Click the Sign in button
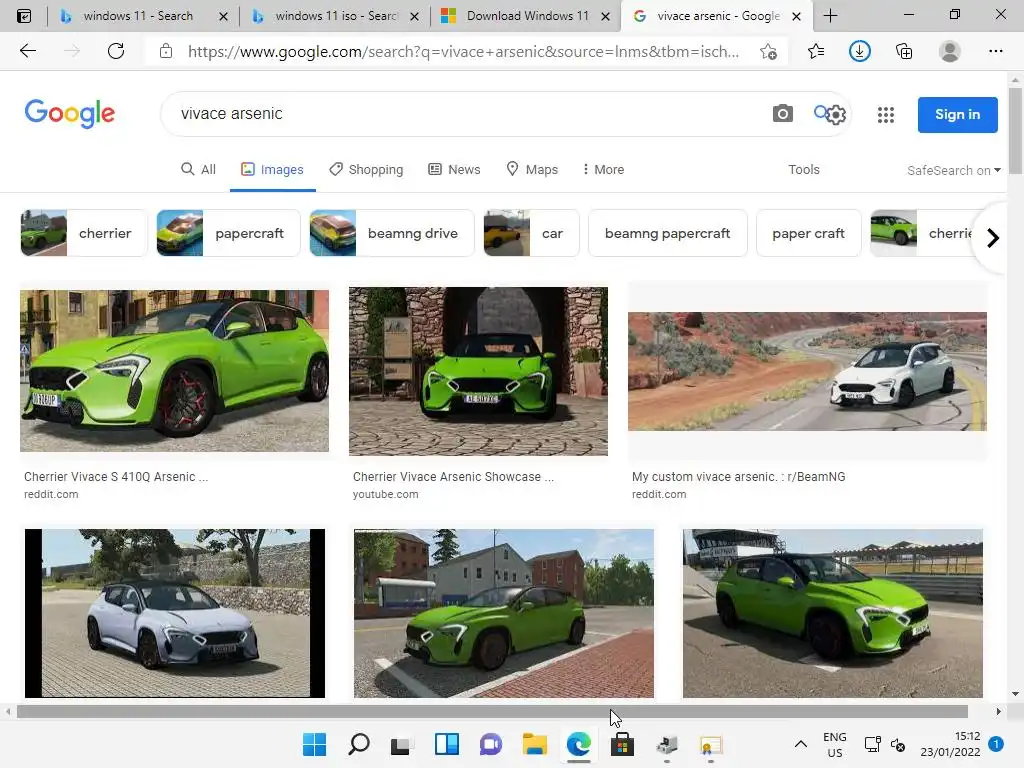 coord(957,115)
